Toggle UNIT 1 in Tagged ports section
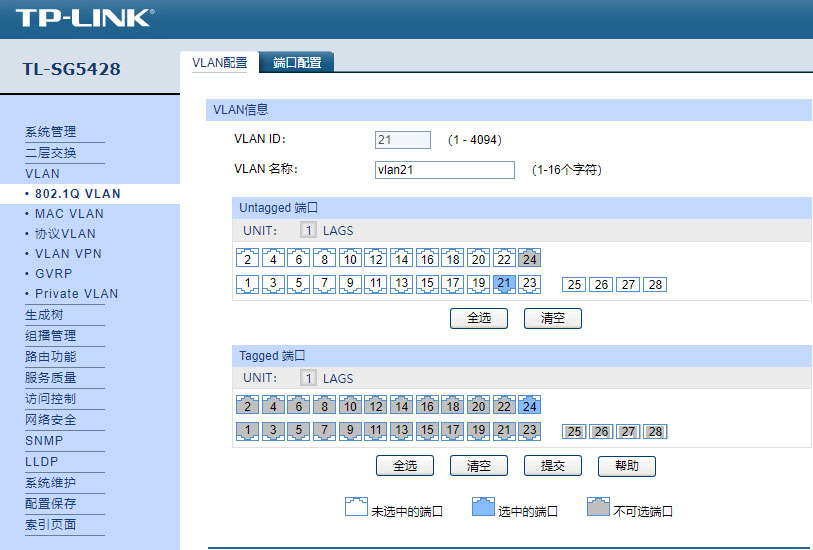 pos(309,379)
